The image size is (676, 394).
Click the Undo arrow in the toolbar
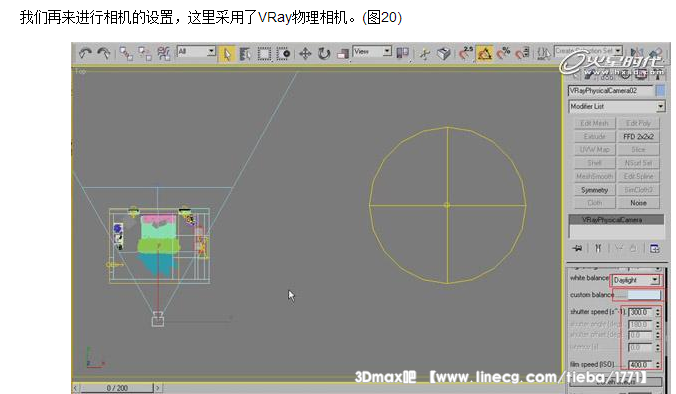click(x=85, y=53)
